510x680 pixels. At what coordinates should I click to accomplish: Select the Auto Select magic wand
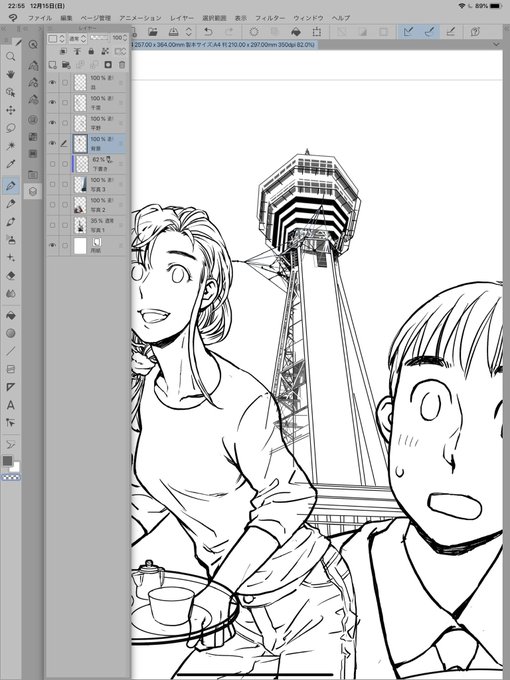pos(11,146)
